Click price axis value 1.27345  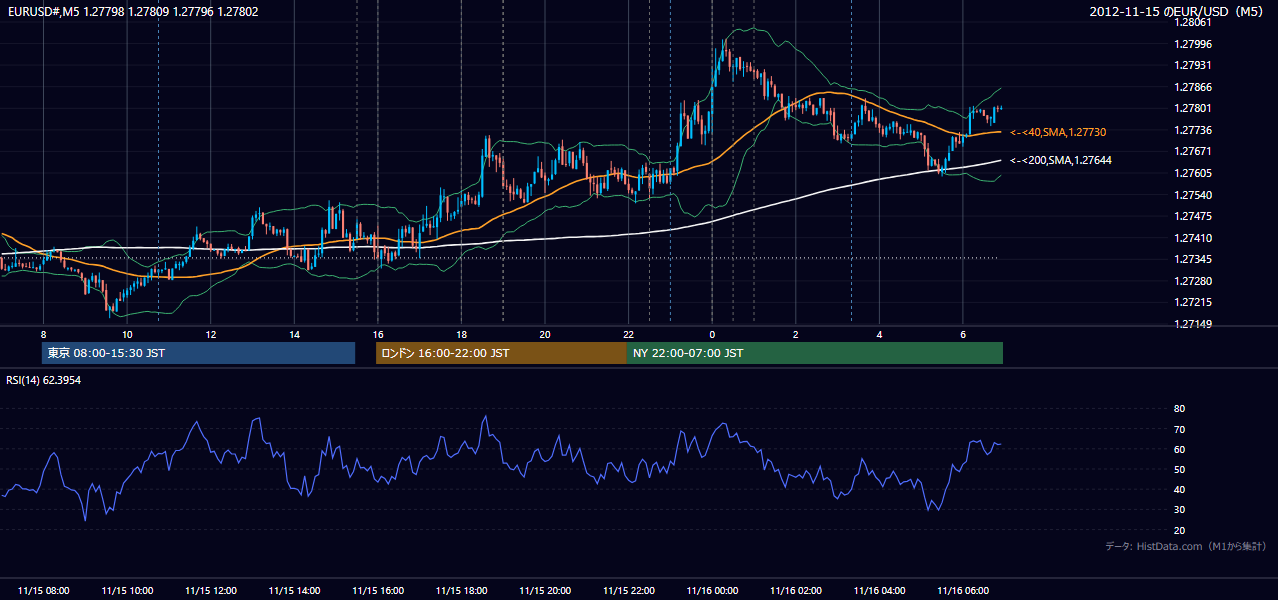pos(1193,259)
